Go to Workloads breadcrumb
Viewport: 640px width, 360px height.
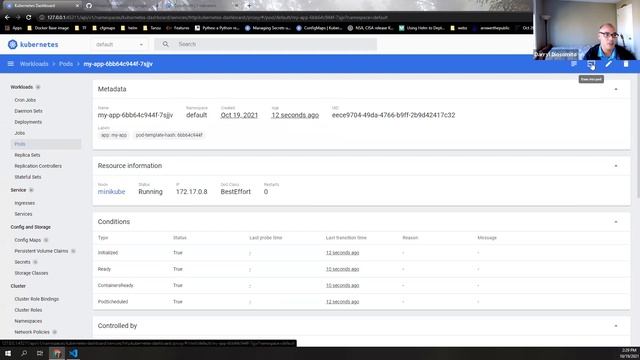[34, 64]
